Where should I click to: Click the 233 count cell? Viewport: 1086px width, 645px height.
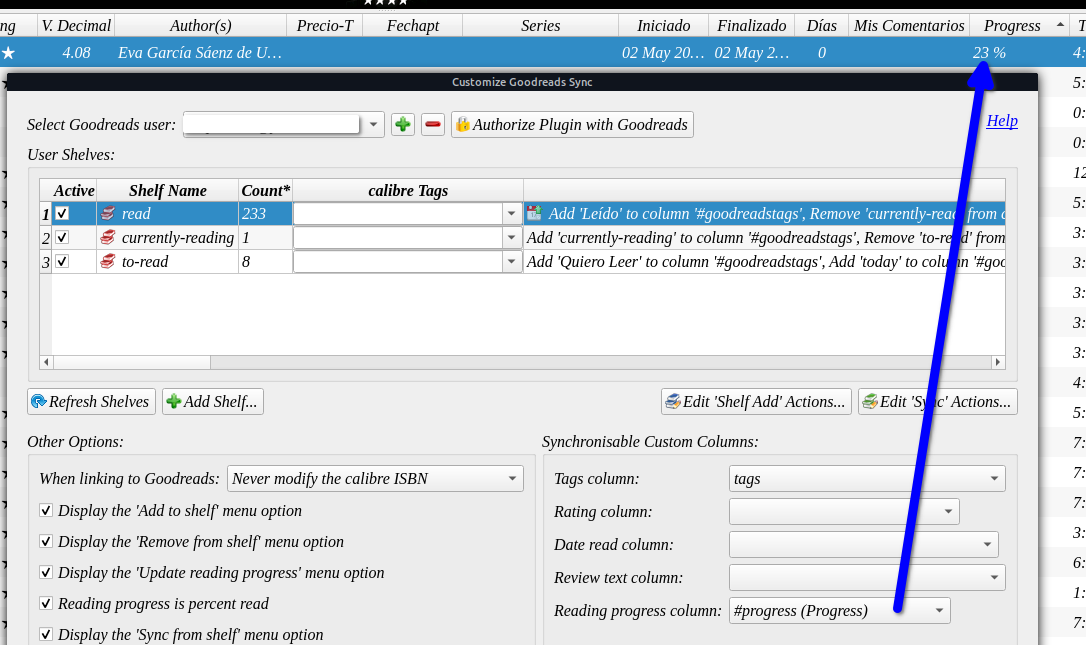tap(265, 213)
